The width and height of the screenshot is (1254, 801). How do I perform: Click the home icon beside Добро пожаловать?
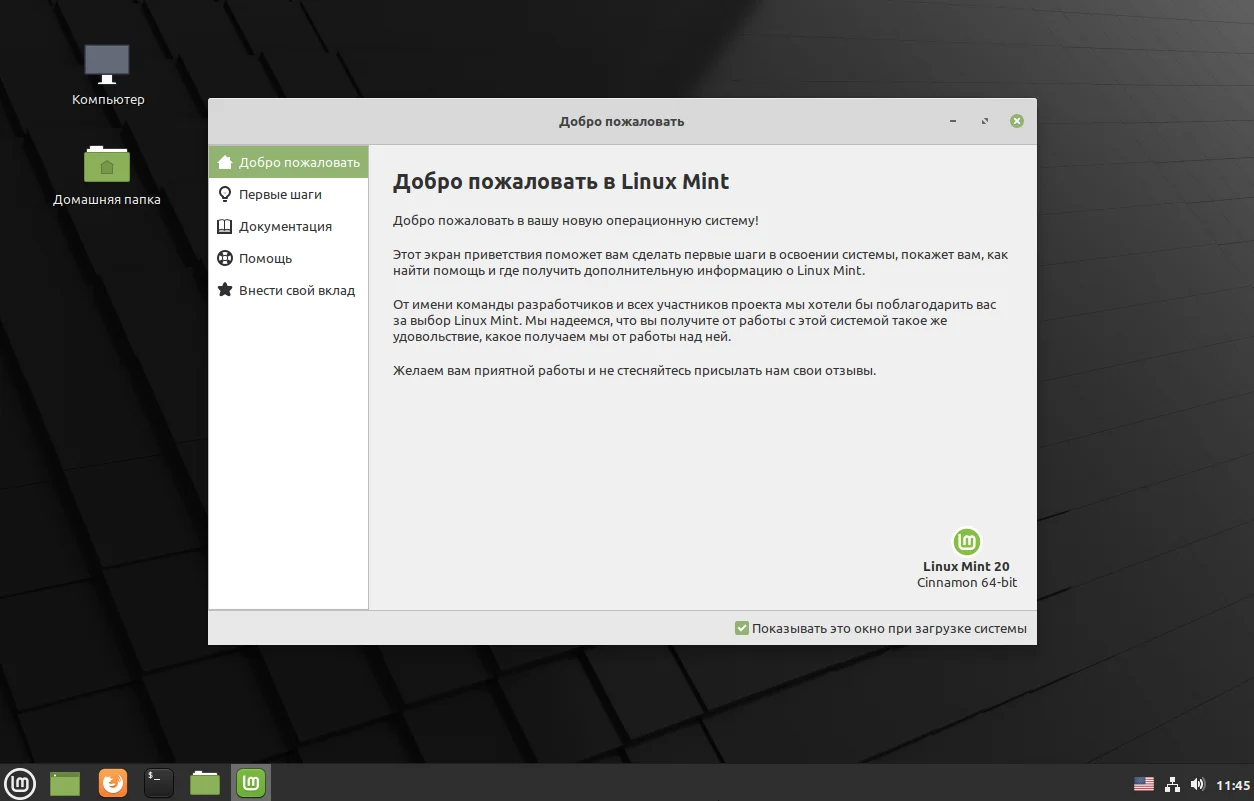pyautogui.click(x=225, y=162)
